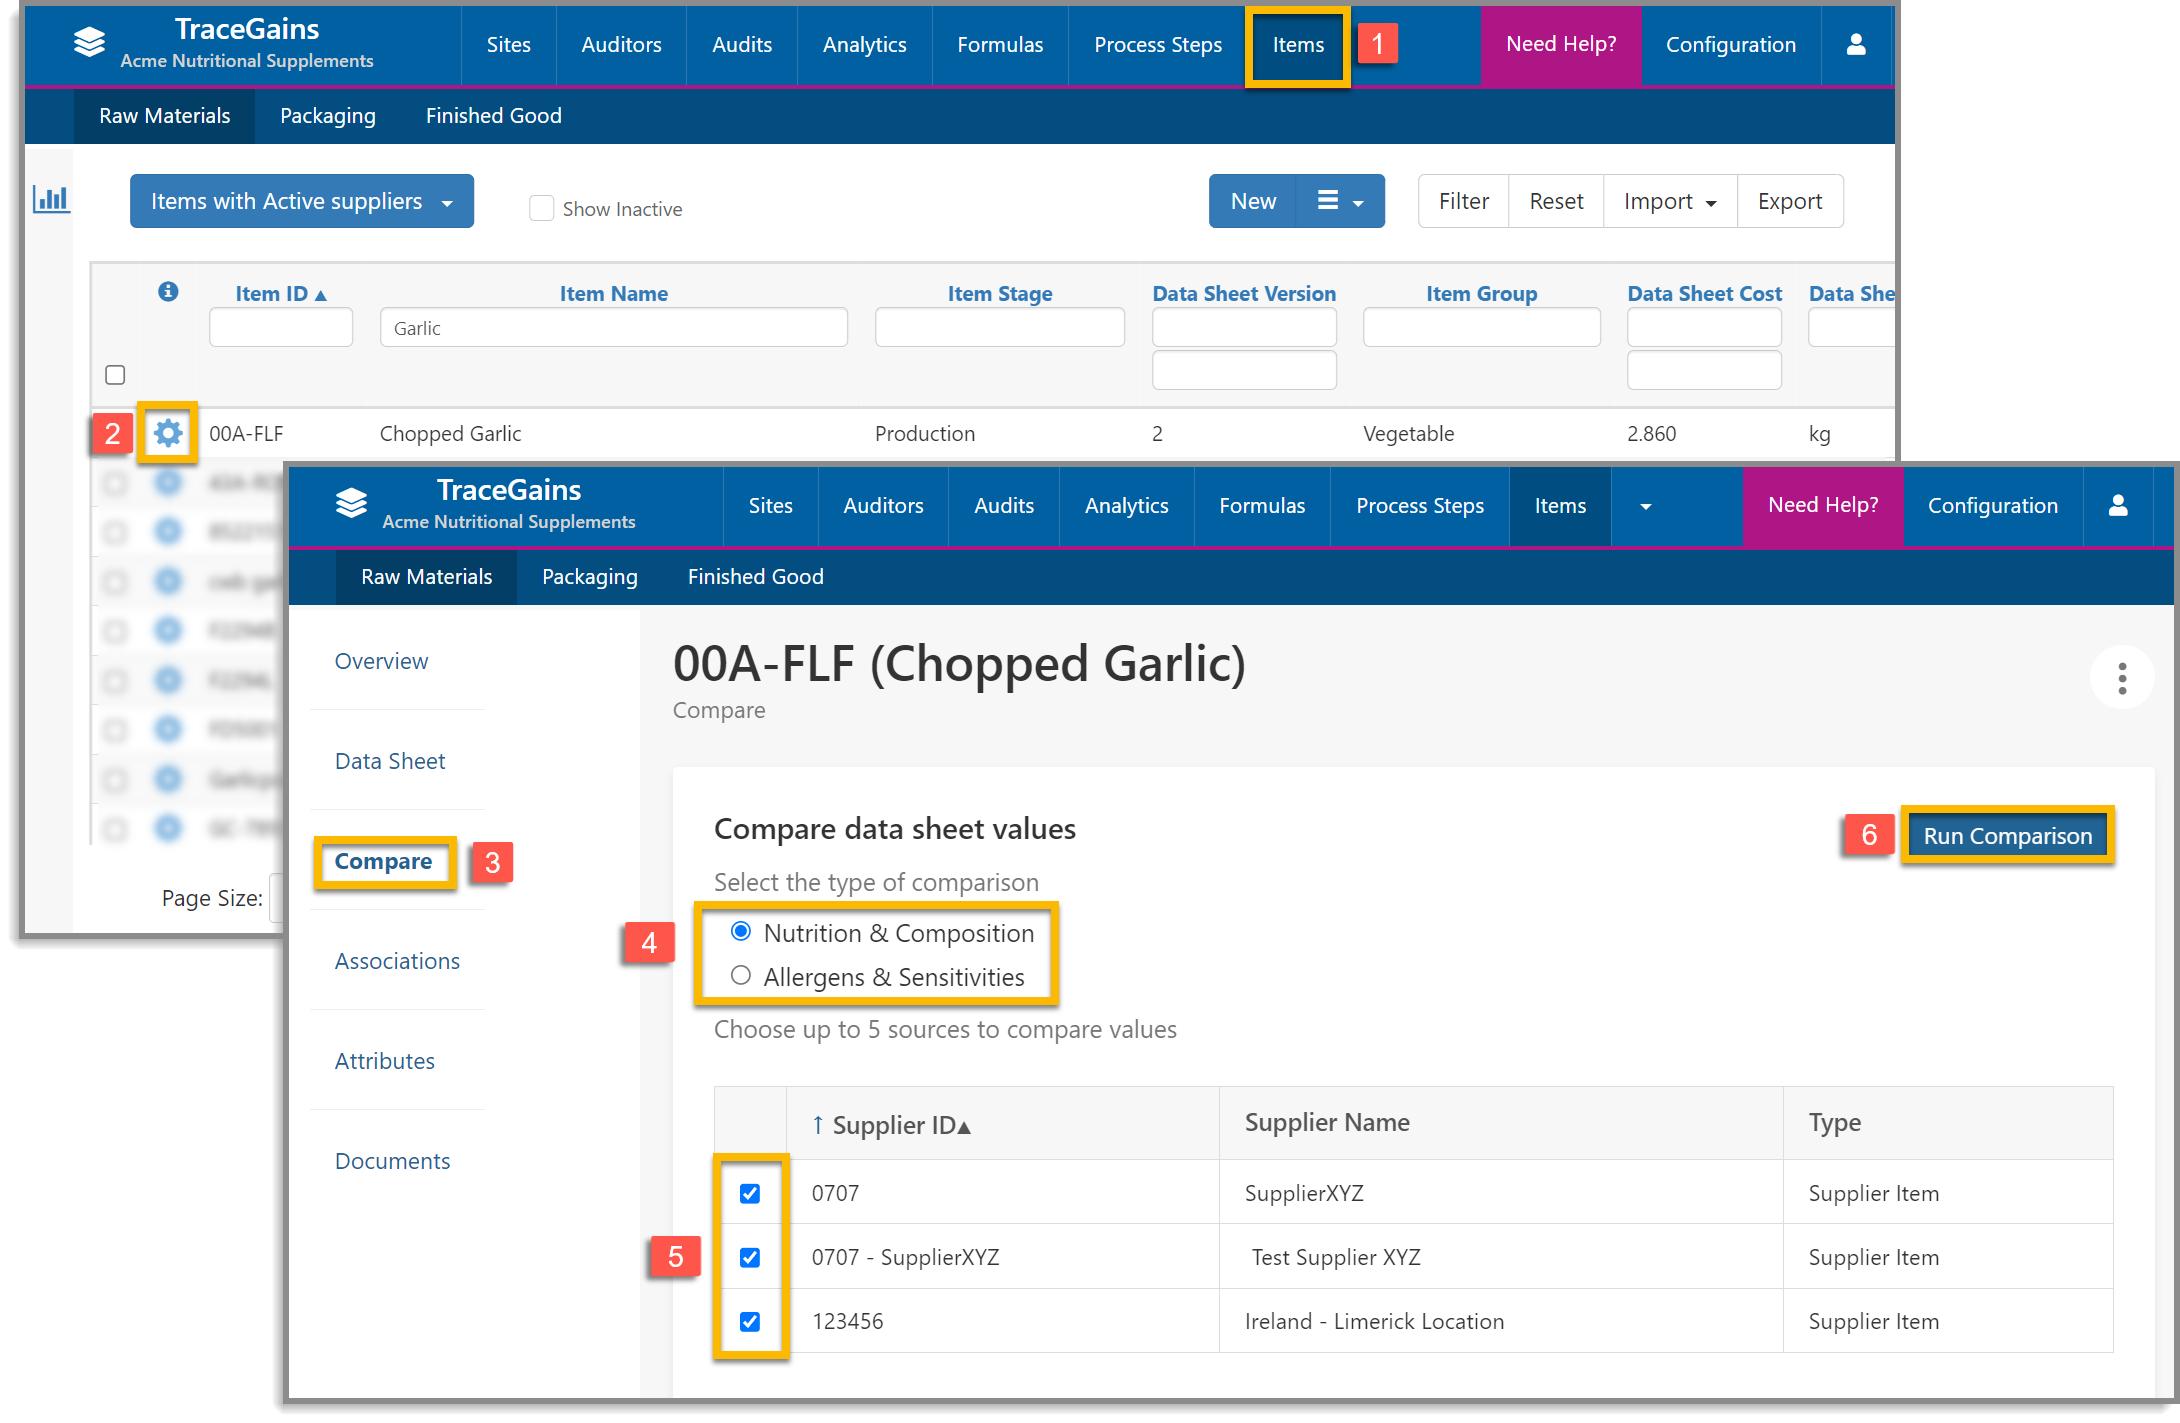Open the Items menu in the back window

point(1298,45)
